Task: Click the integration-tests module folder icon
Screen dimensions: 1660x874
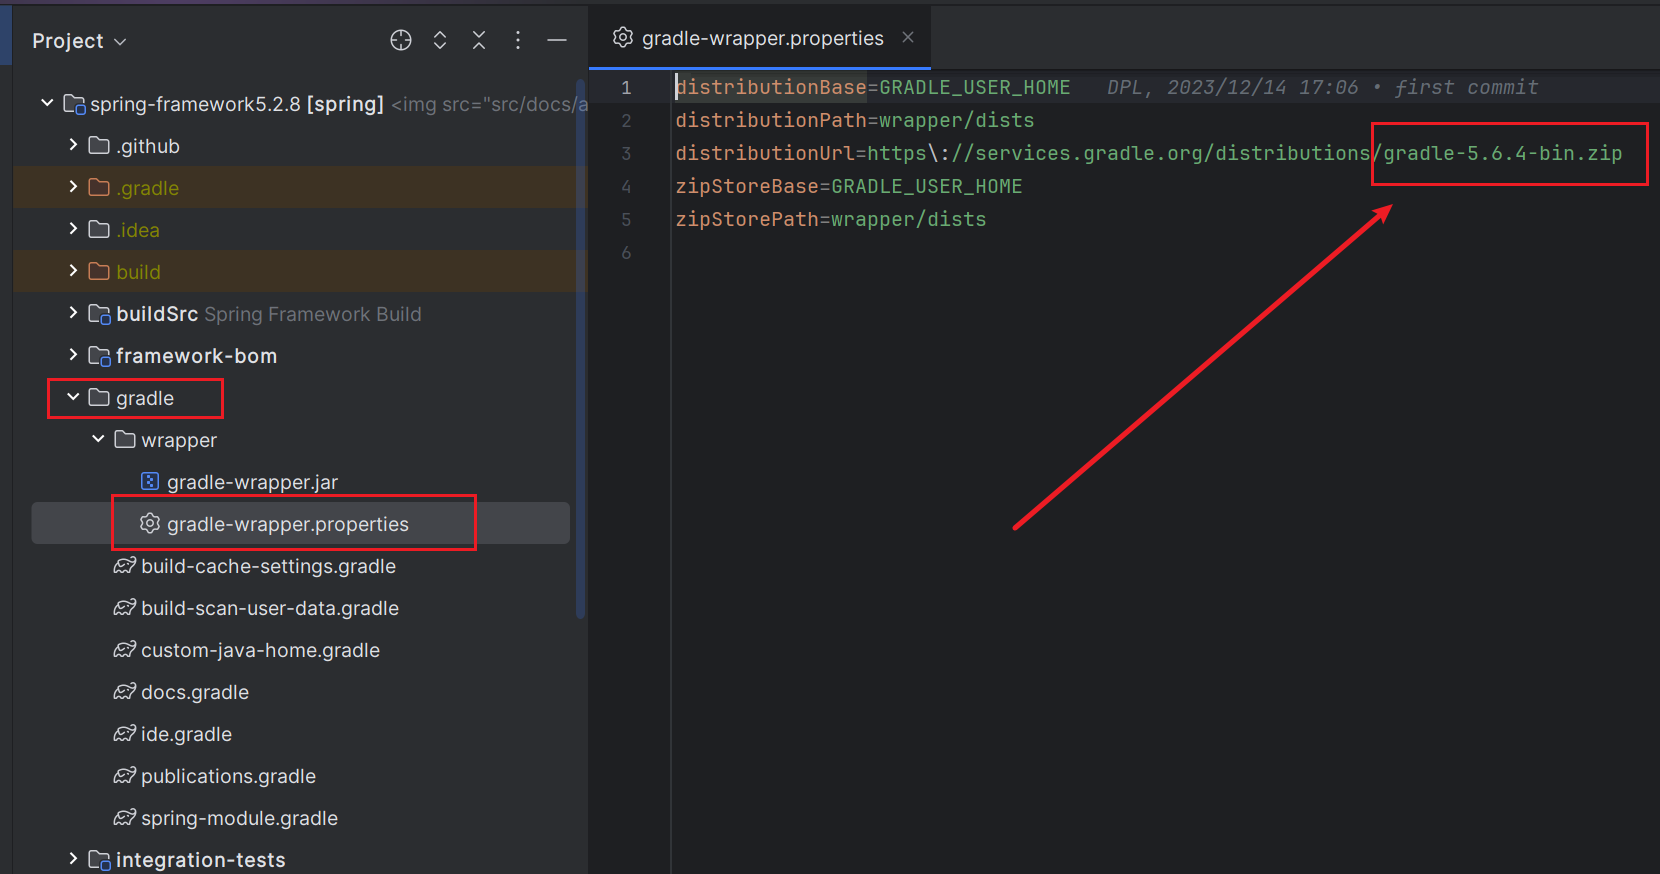Action: [x=99, y=860]
